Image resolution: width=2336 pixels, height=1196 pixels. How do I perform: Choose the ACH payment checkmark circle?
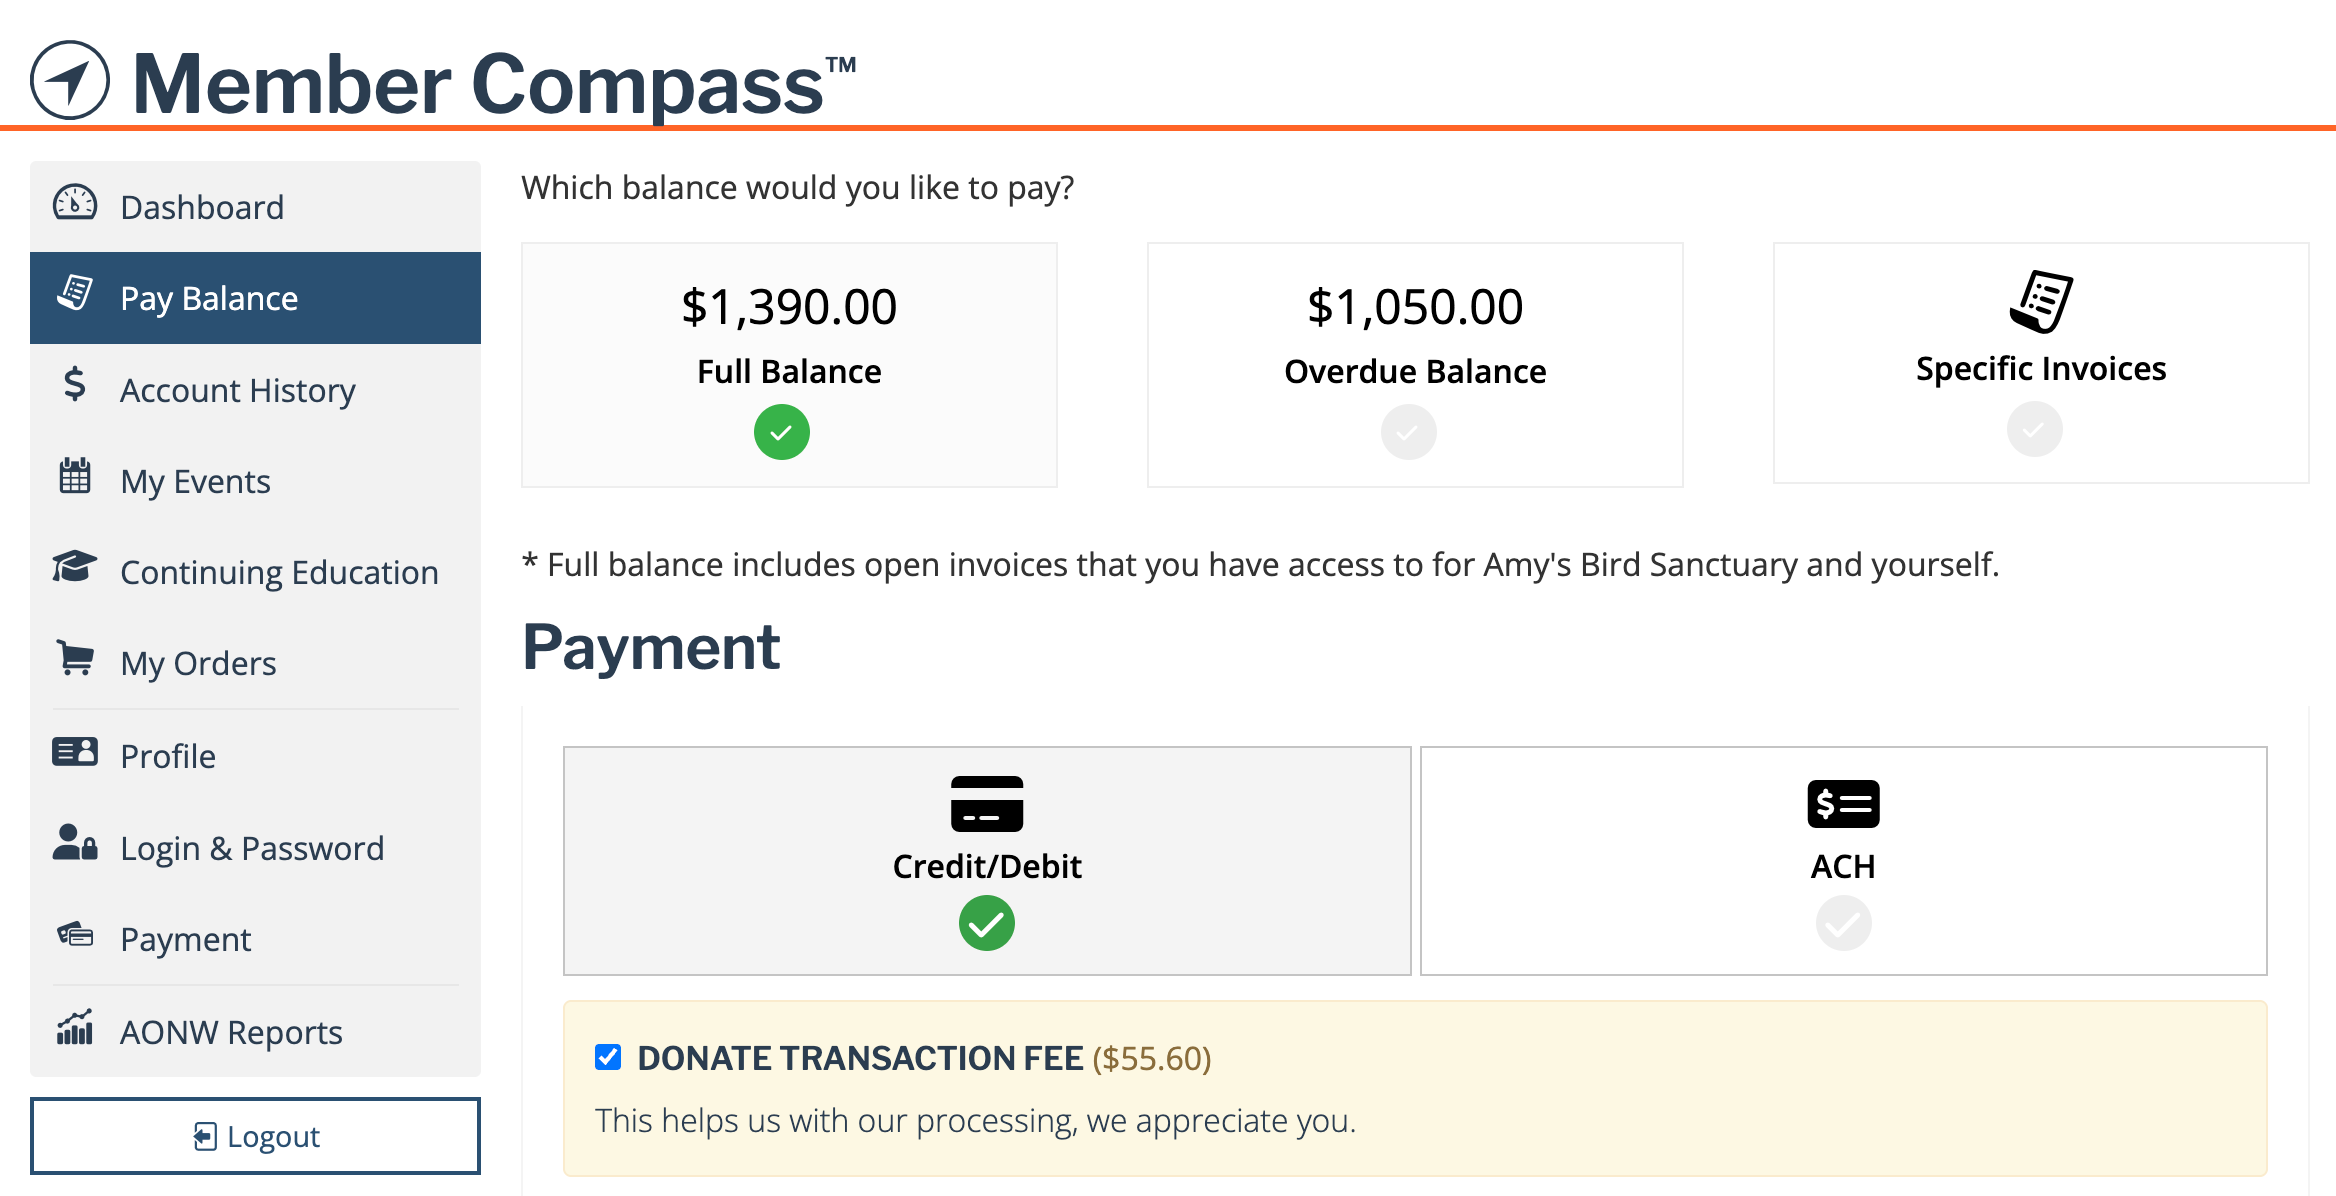(x=1844, y=923)
